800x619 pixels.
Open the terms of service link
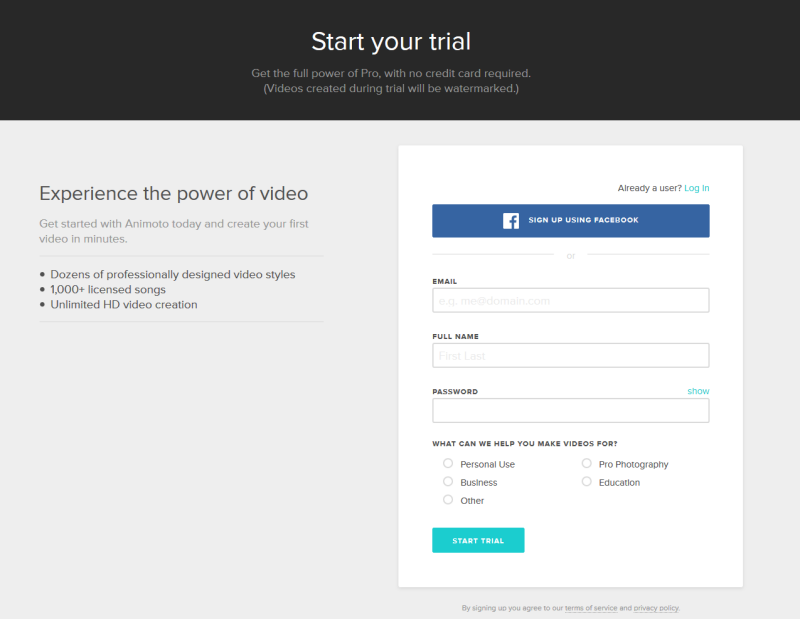point(591,608)
